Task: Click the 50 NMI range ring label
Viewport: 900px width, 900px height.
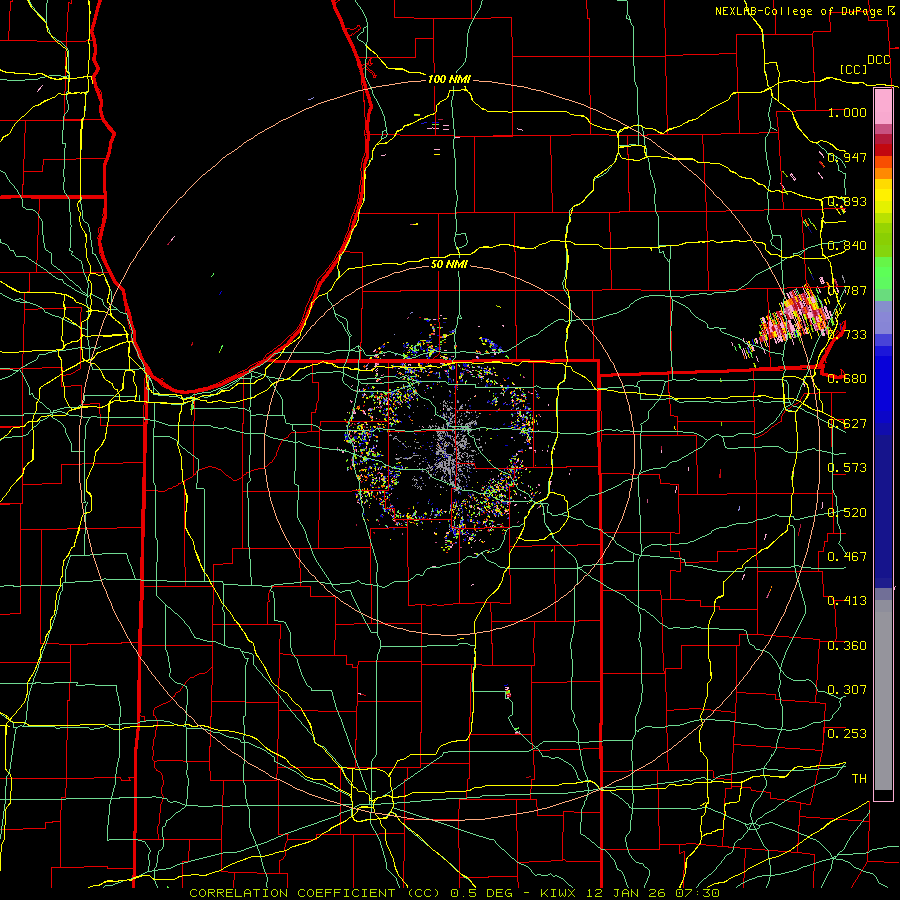Action: point(449,264)
